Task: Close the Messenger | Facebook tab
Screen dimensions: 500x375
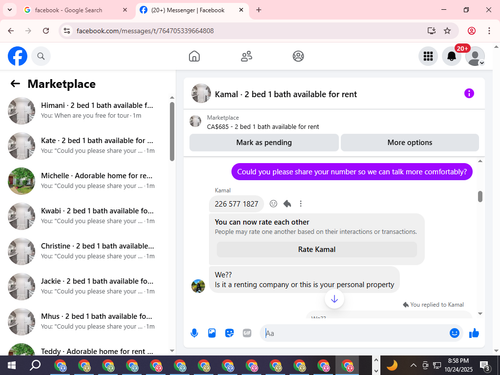Action: pyautogui.click(x=241, y=10)
